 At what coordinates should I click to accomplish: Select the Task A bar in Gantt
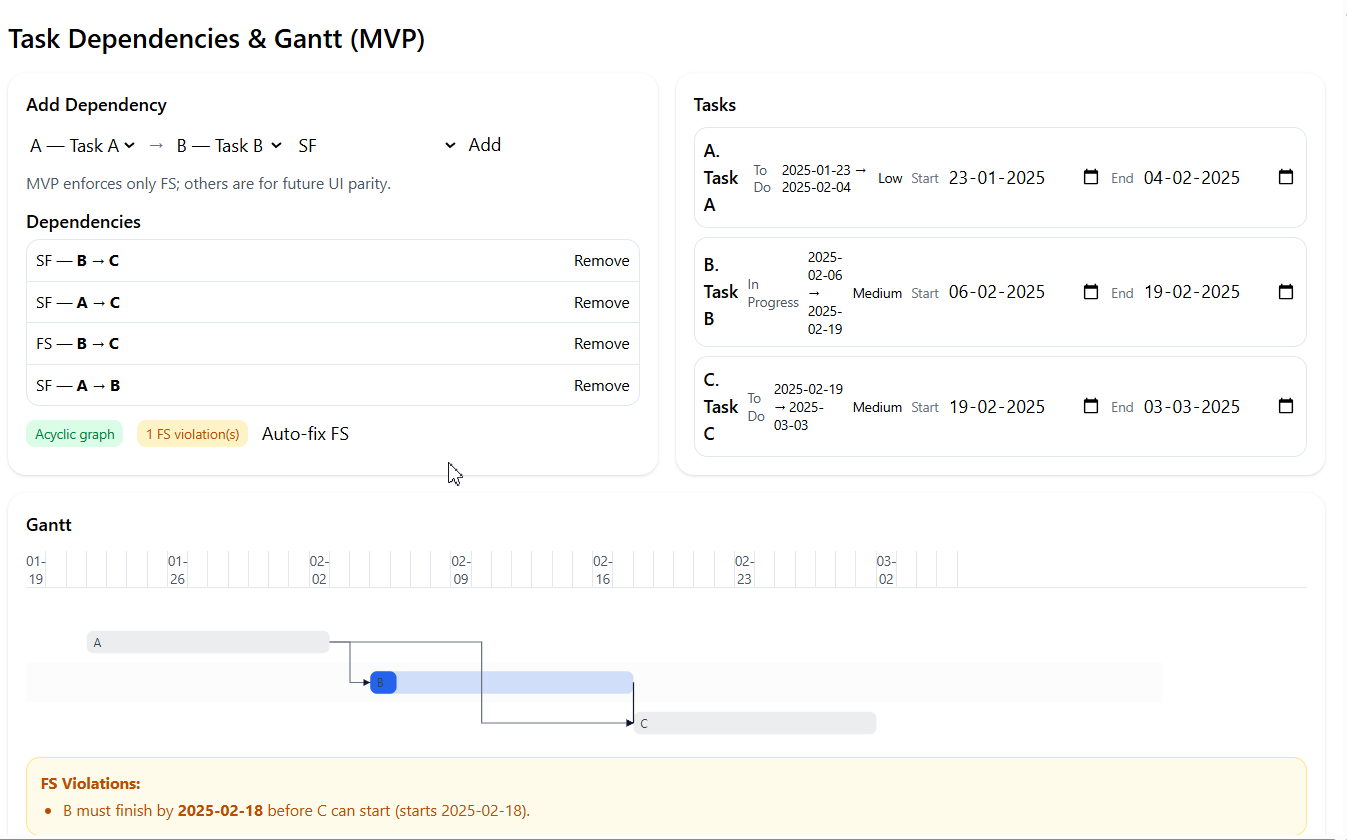(208, 642)
